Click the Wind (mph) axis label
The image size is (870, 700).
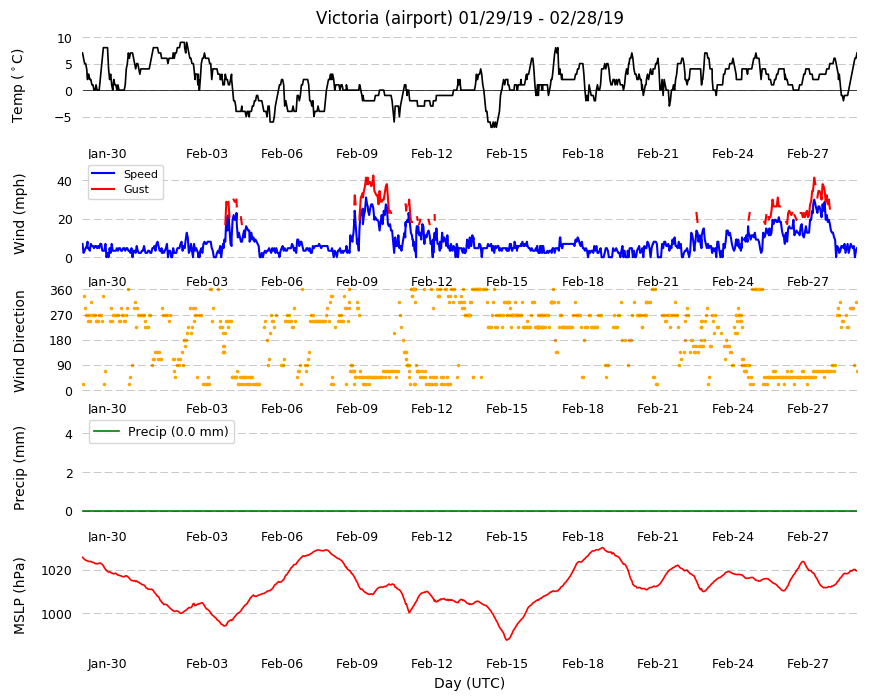click(19, 214)
